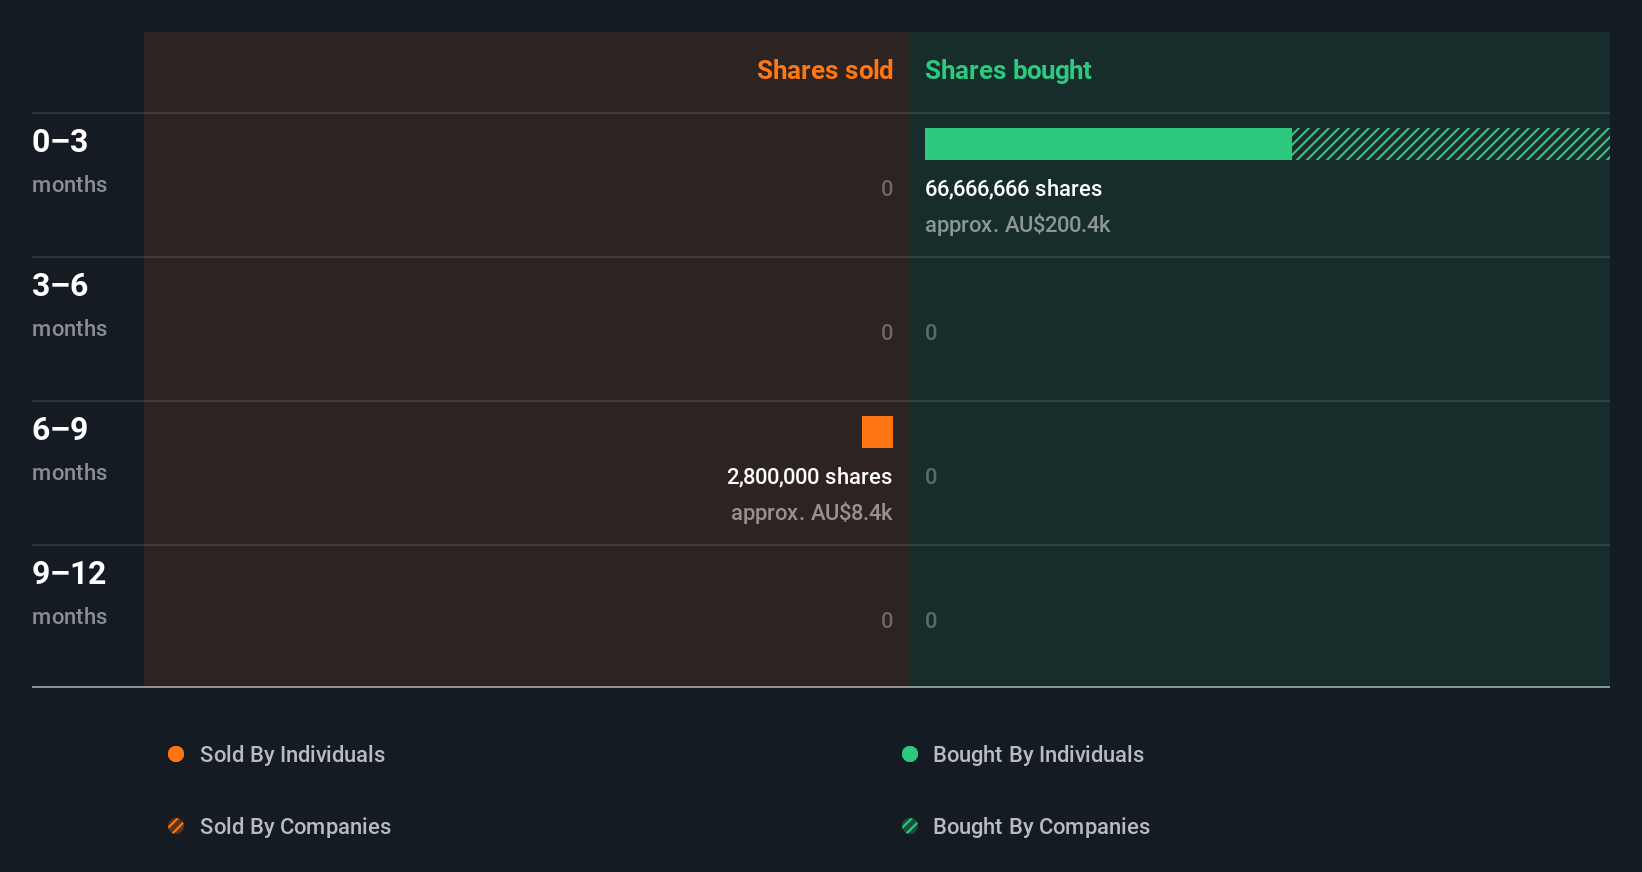Click the hatched green bar segment for 0–3 months
The width and height of the screenshot is (1642, 872).
1451,144
